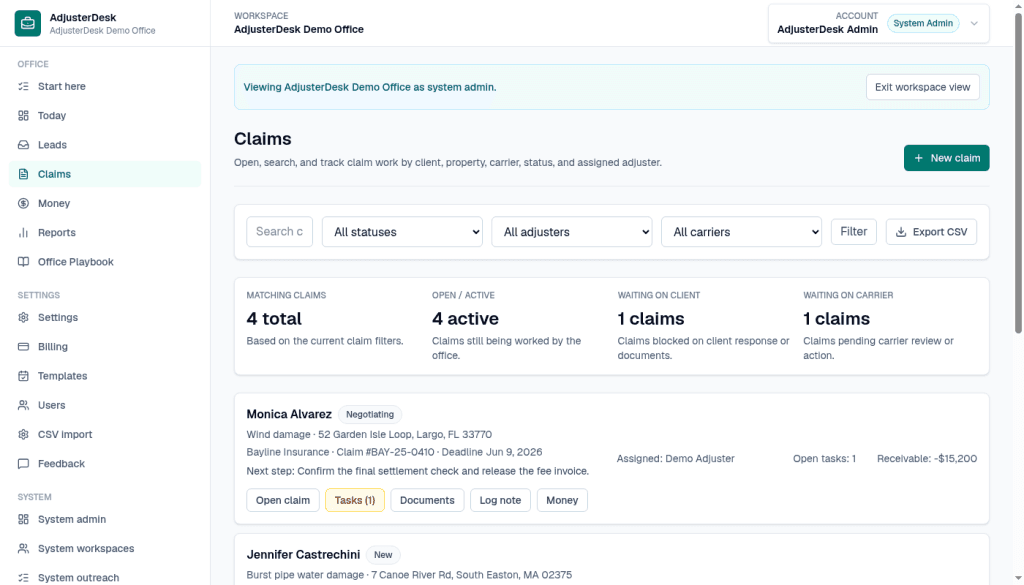Screen dimensions: 1024x585
Task: Open Office Playbook from the sidebar
Action: (x=105, y=262)
